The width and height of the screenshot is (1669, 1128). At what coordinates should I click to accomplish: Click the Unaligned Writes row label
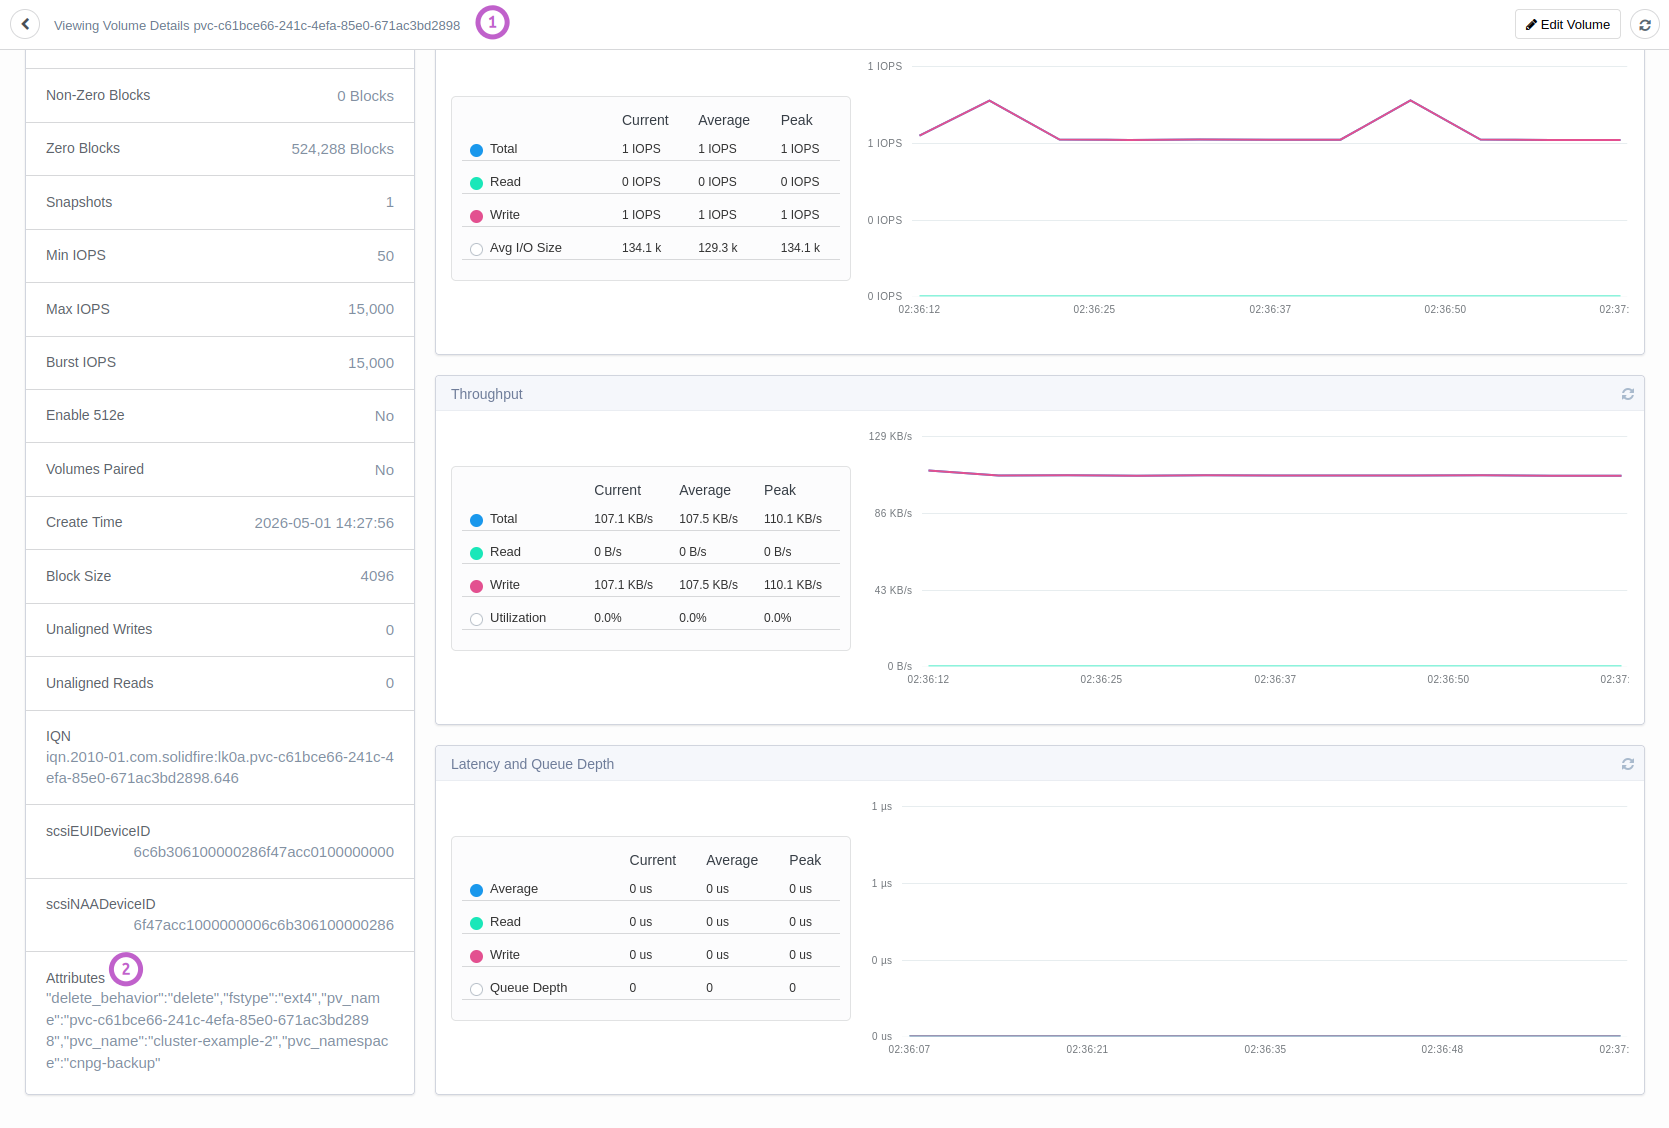pos(99,629)
